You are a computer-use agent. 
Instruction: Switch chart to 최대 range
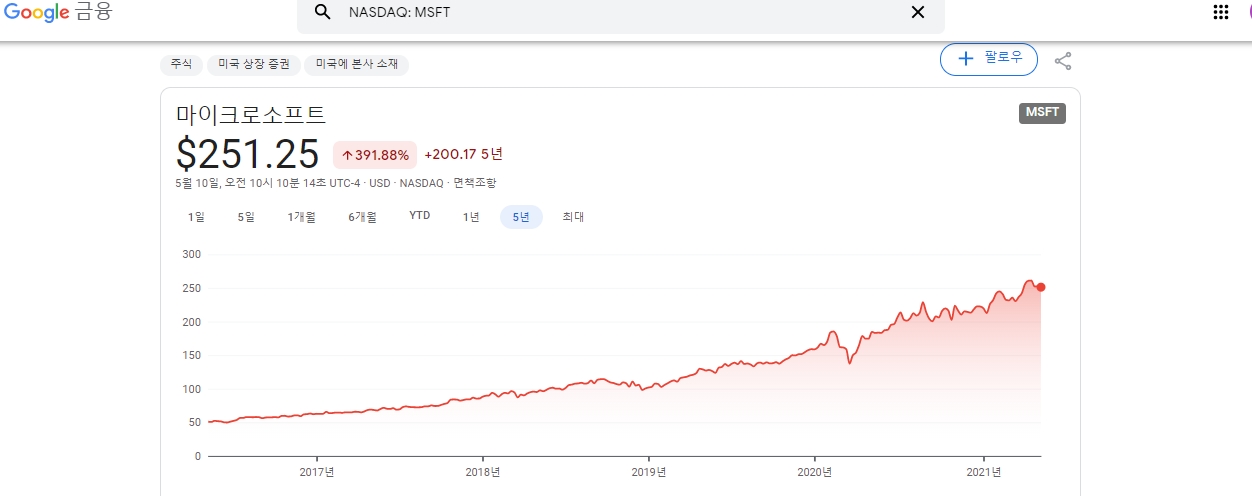pos(573,217)
